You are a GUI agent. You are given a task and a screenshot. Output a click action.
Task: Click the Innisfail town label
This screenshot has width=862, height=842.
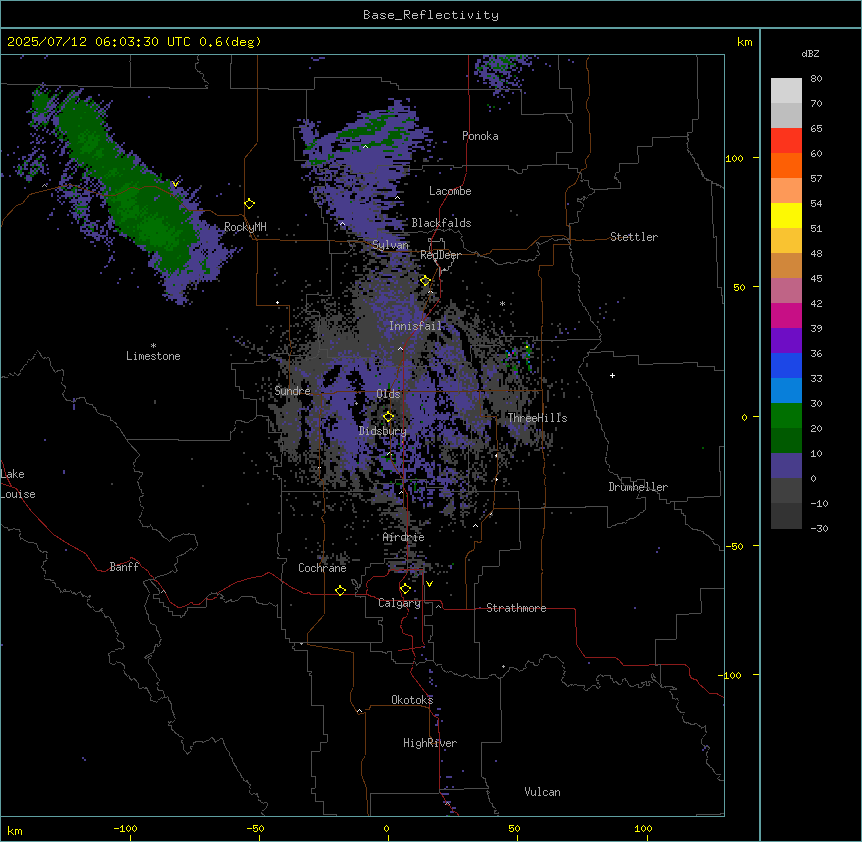click(x=415, y=326)
